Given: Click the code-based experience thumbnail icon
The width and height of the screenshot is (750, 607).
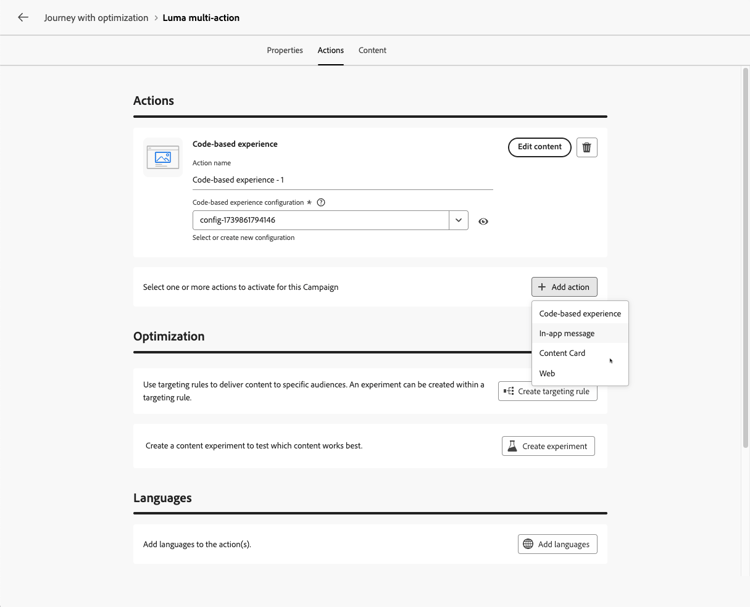Looking at the screenshot, I should (x=163, y=157).
